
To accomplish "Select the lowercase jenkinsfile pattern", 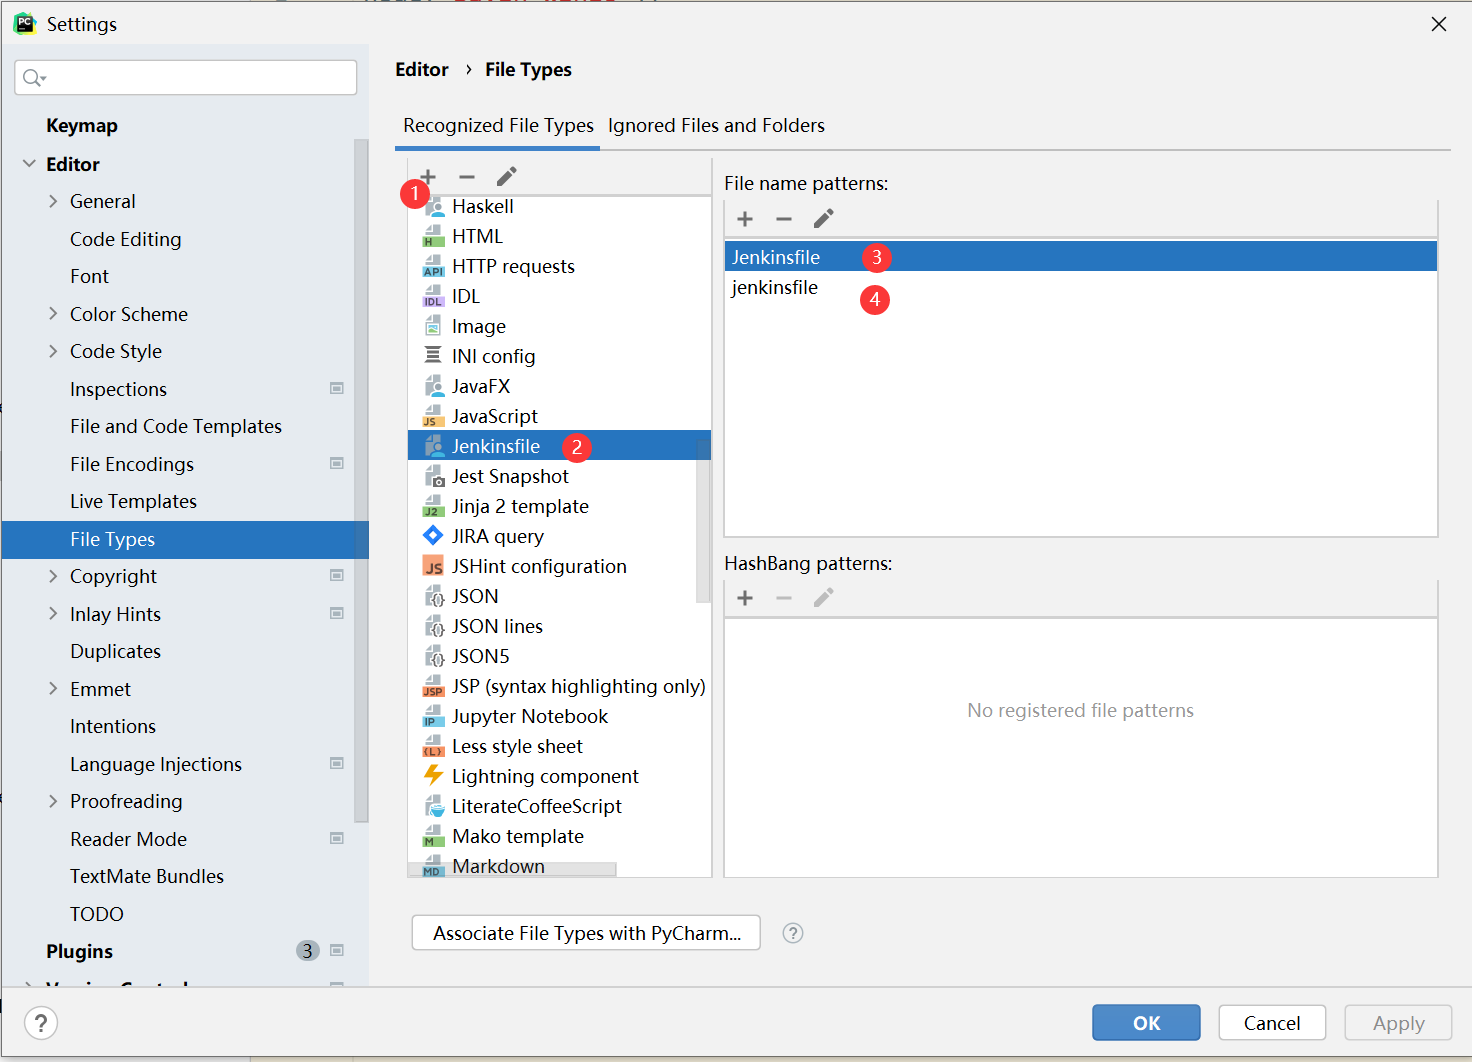I will 1080,288.
